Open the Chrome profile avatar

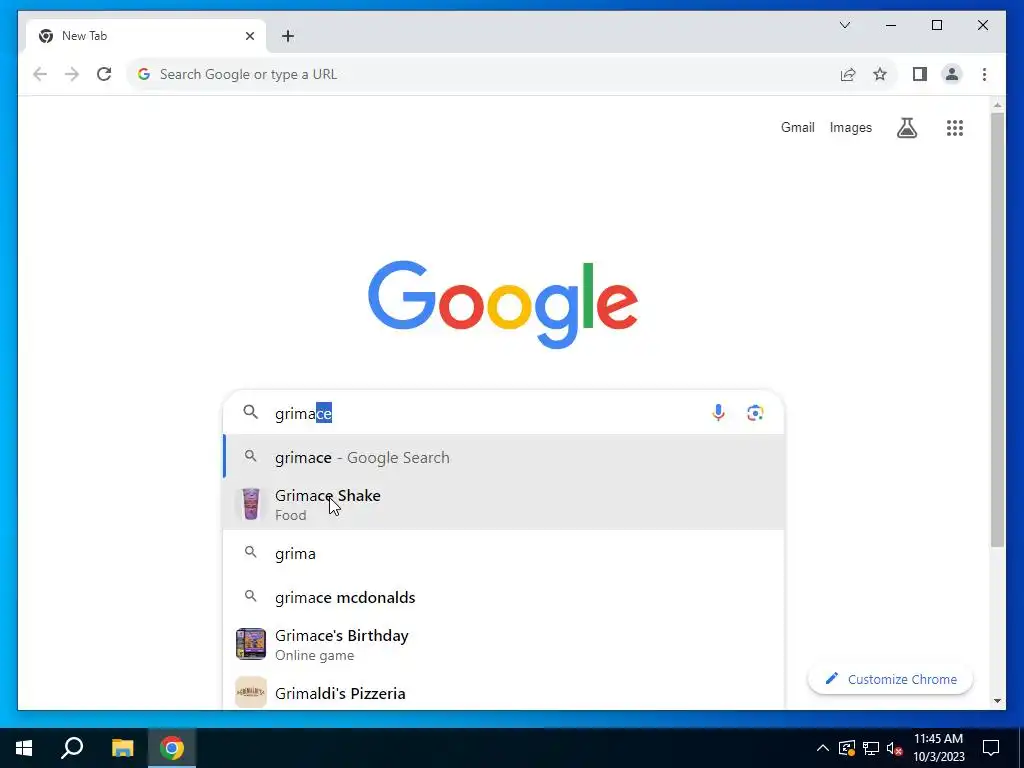[x=952, y=74]
